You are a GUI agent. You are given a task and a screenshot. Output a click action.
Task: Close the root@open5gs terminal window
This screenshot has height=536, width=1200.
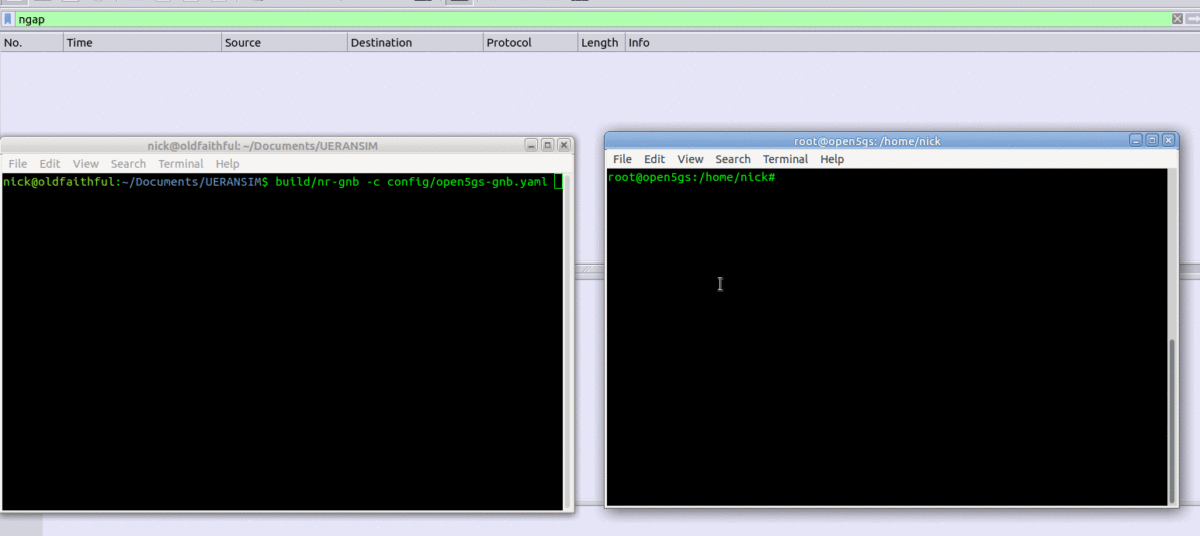point(1168,141)
